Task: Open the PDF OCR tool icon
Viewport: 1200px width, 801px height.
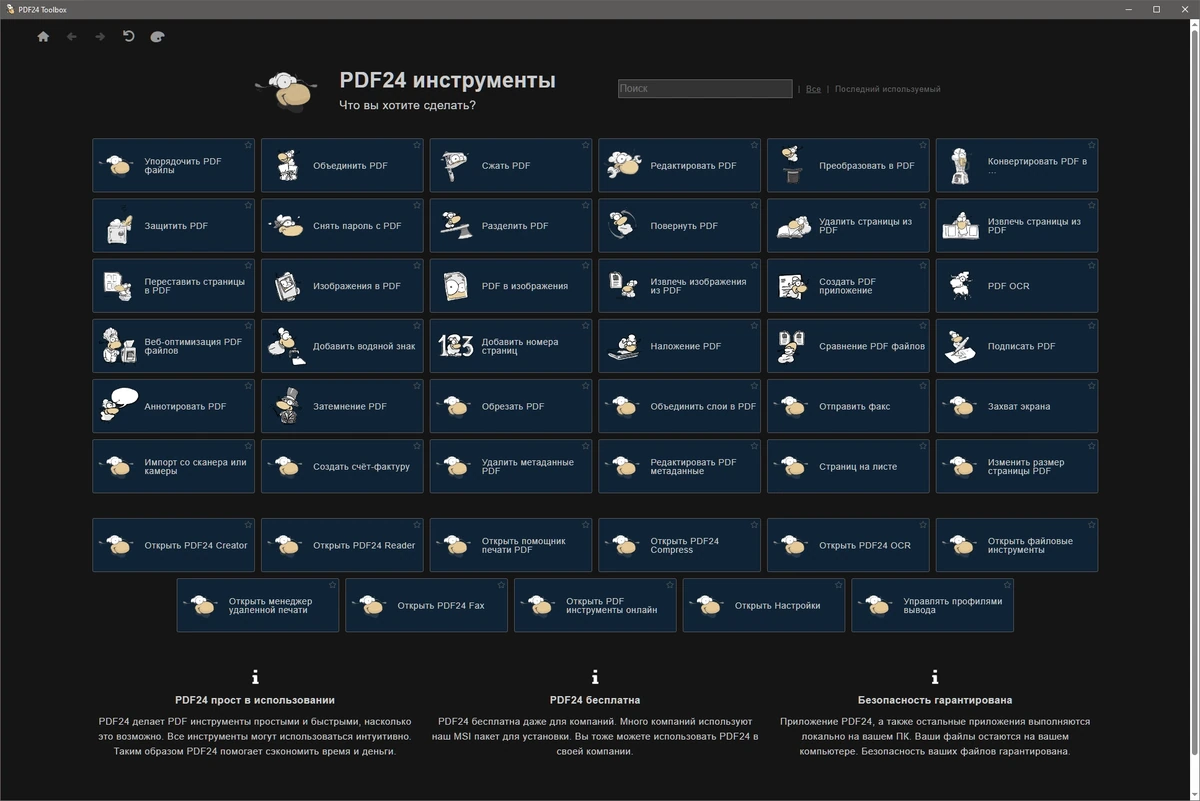Action: [x=961, y=286]
